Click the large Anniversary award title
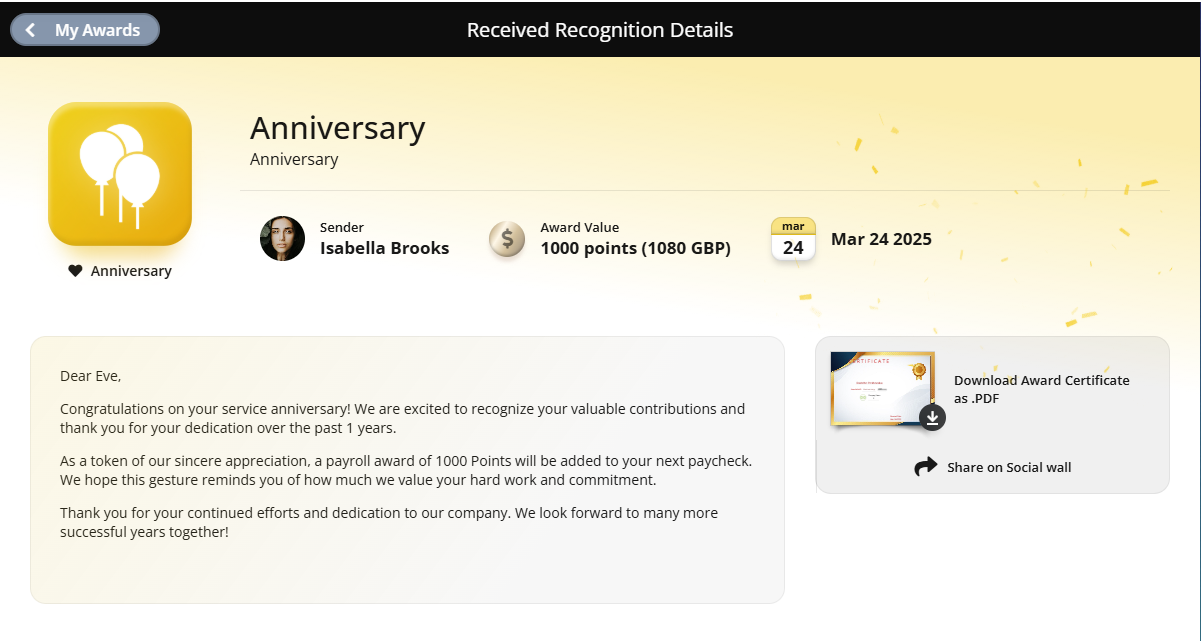Viewport: 1201px width, 641px height. tap(338, 128)
